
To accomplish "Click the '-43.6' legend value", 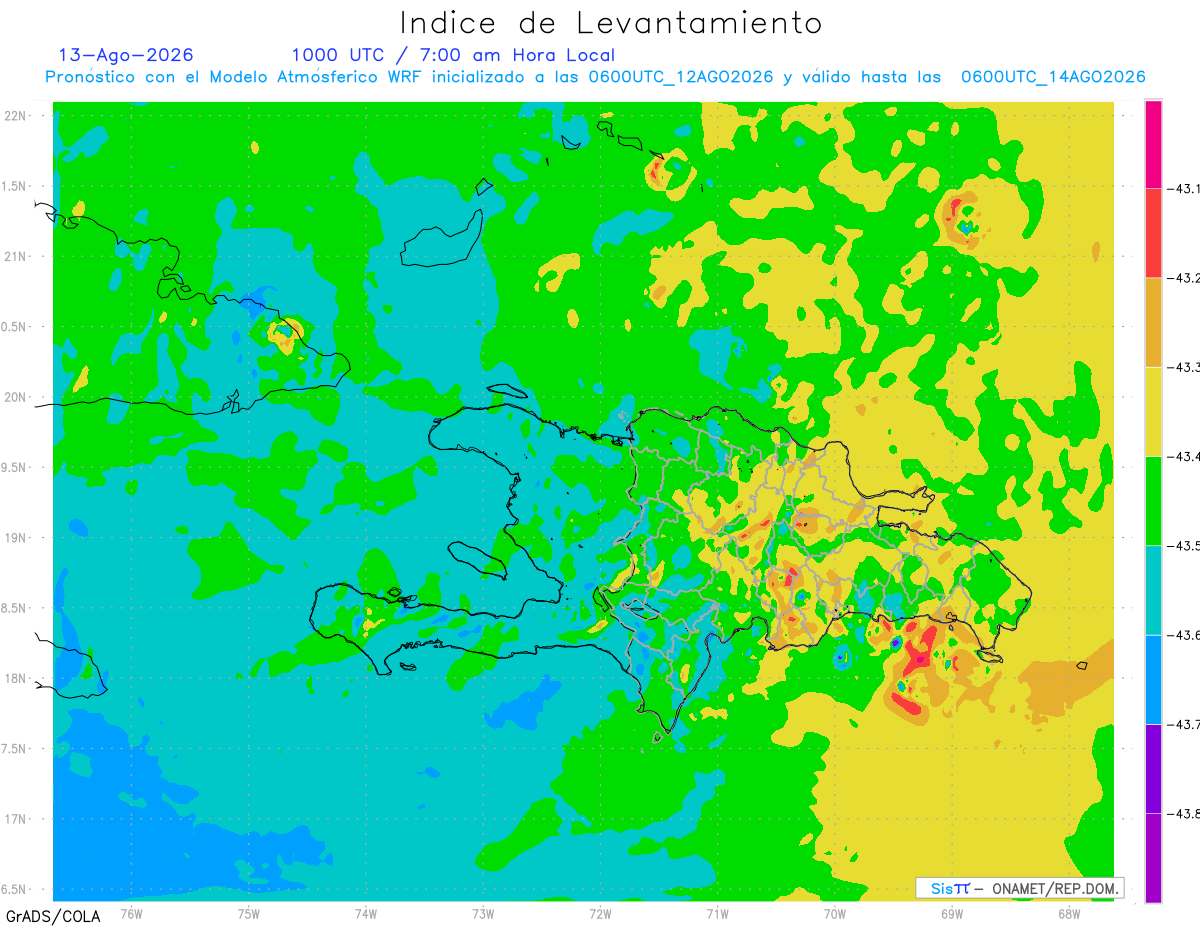I will tap(1184, 635).
